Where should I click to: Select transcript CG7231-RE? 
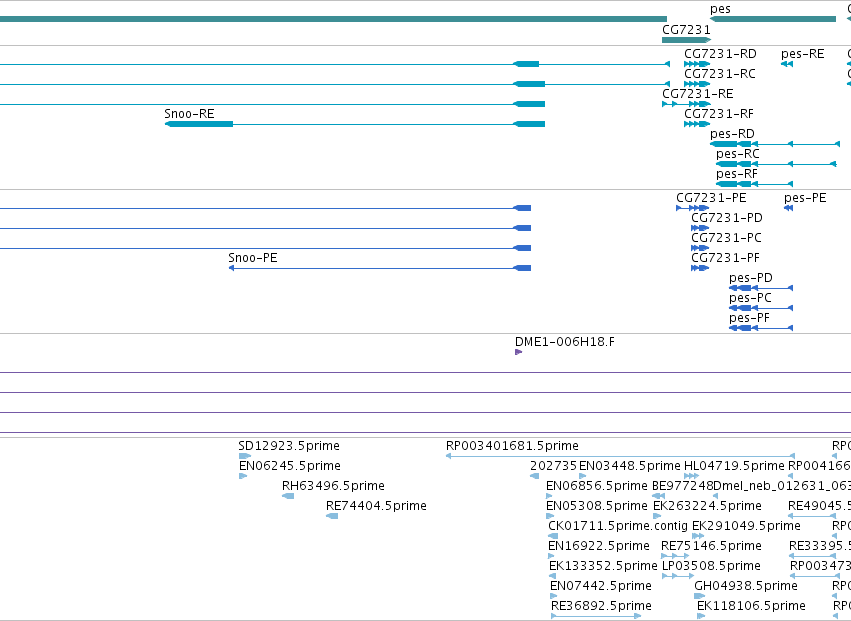click(x=698, y=94)
